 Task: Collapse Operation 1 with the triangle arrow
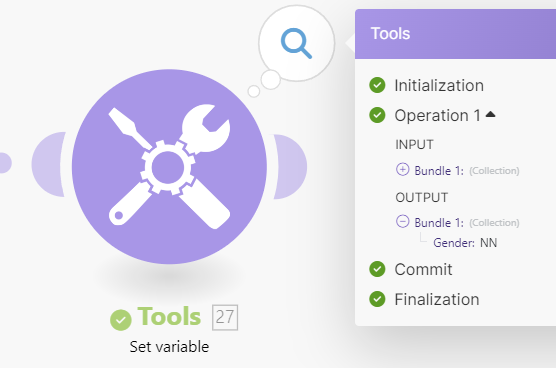[x=490, y=114]
